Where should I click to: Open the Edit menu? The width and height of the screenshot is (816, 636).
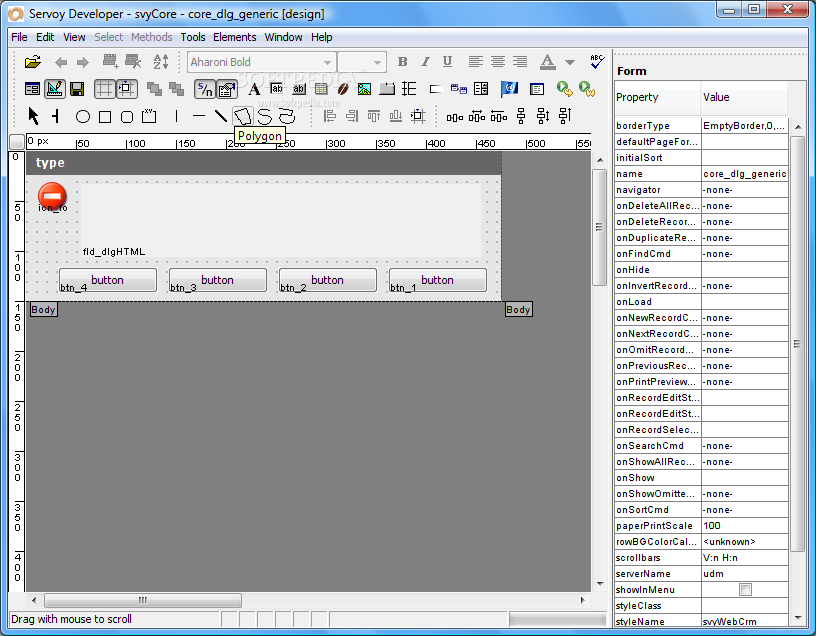click(x=45, y=37)
